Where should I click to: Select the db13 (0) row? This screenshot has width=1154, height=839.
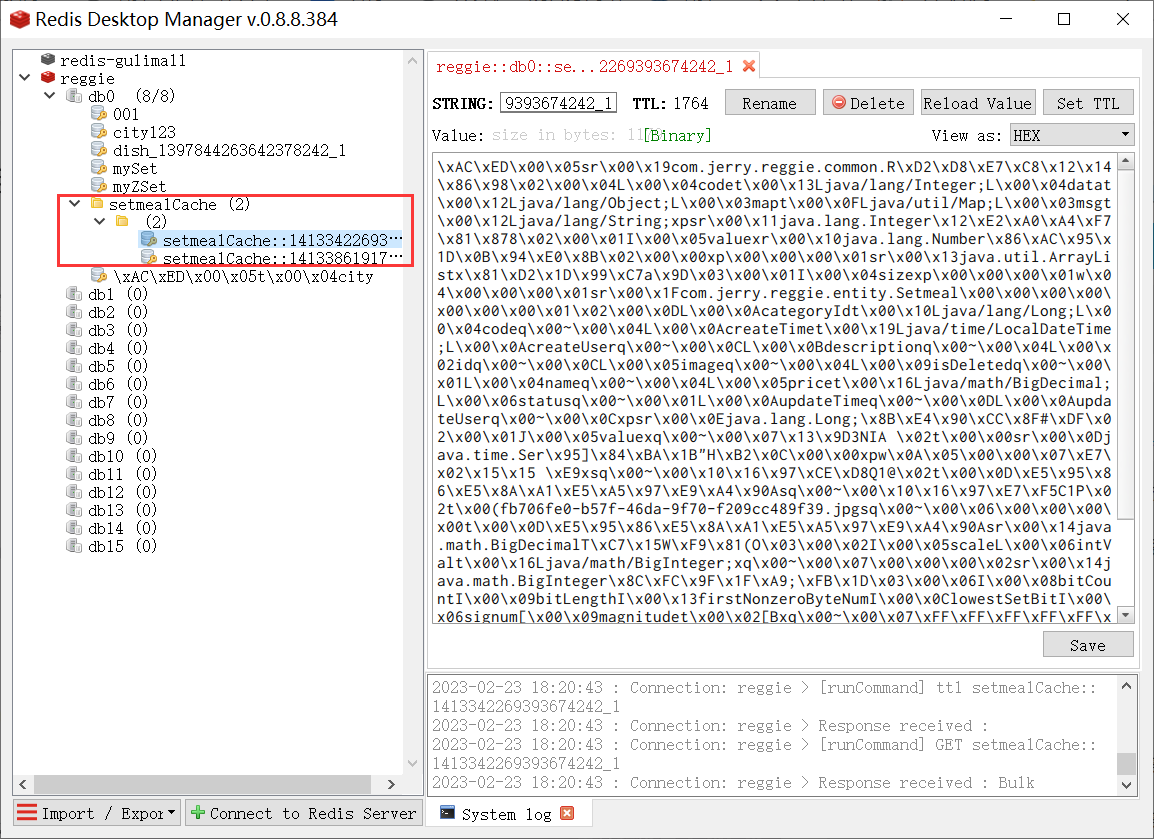[x=113, y=510]
